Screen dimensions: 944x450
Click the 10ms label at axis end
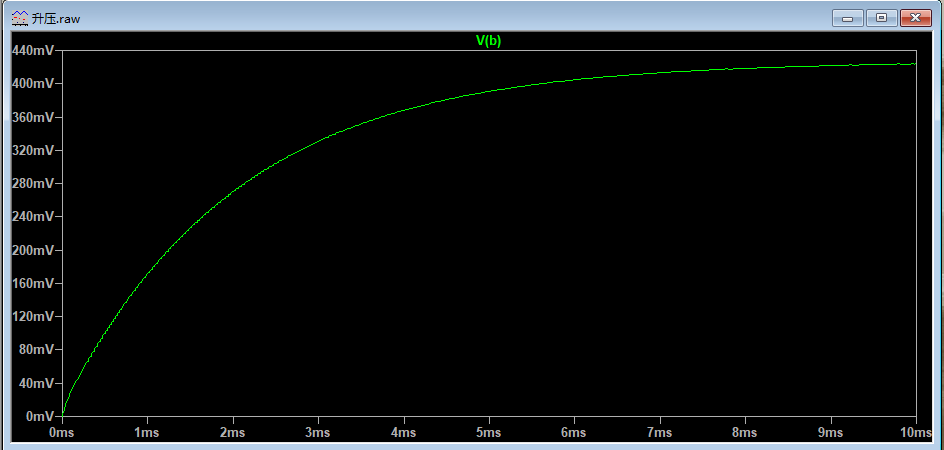pyautogui.click(x=913, y=433)
